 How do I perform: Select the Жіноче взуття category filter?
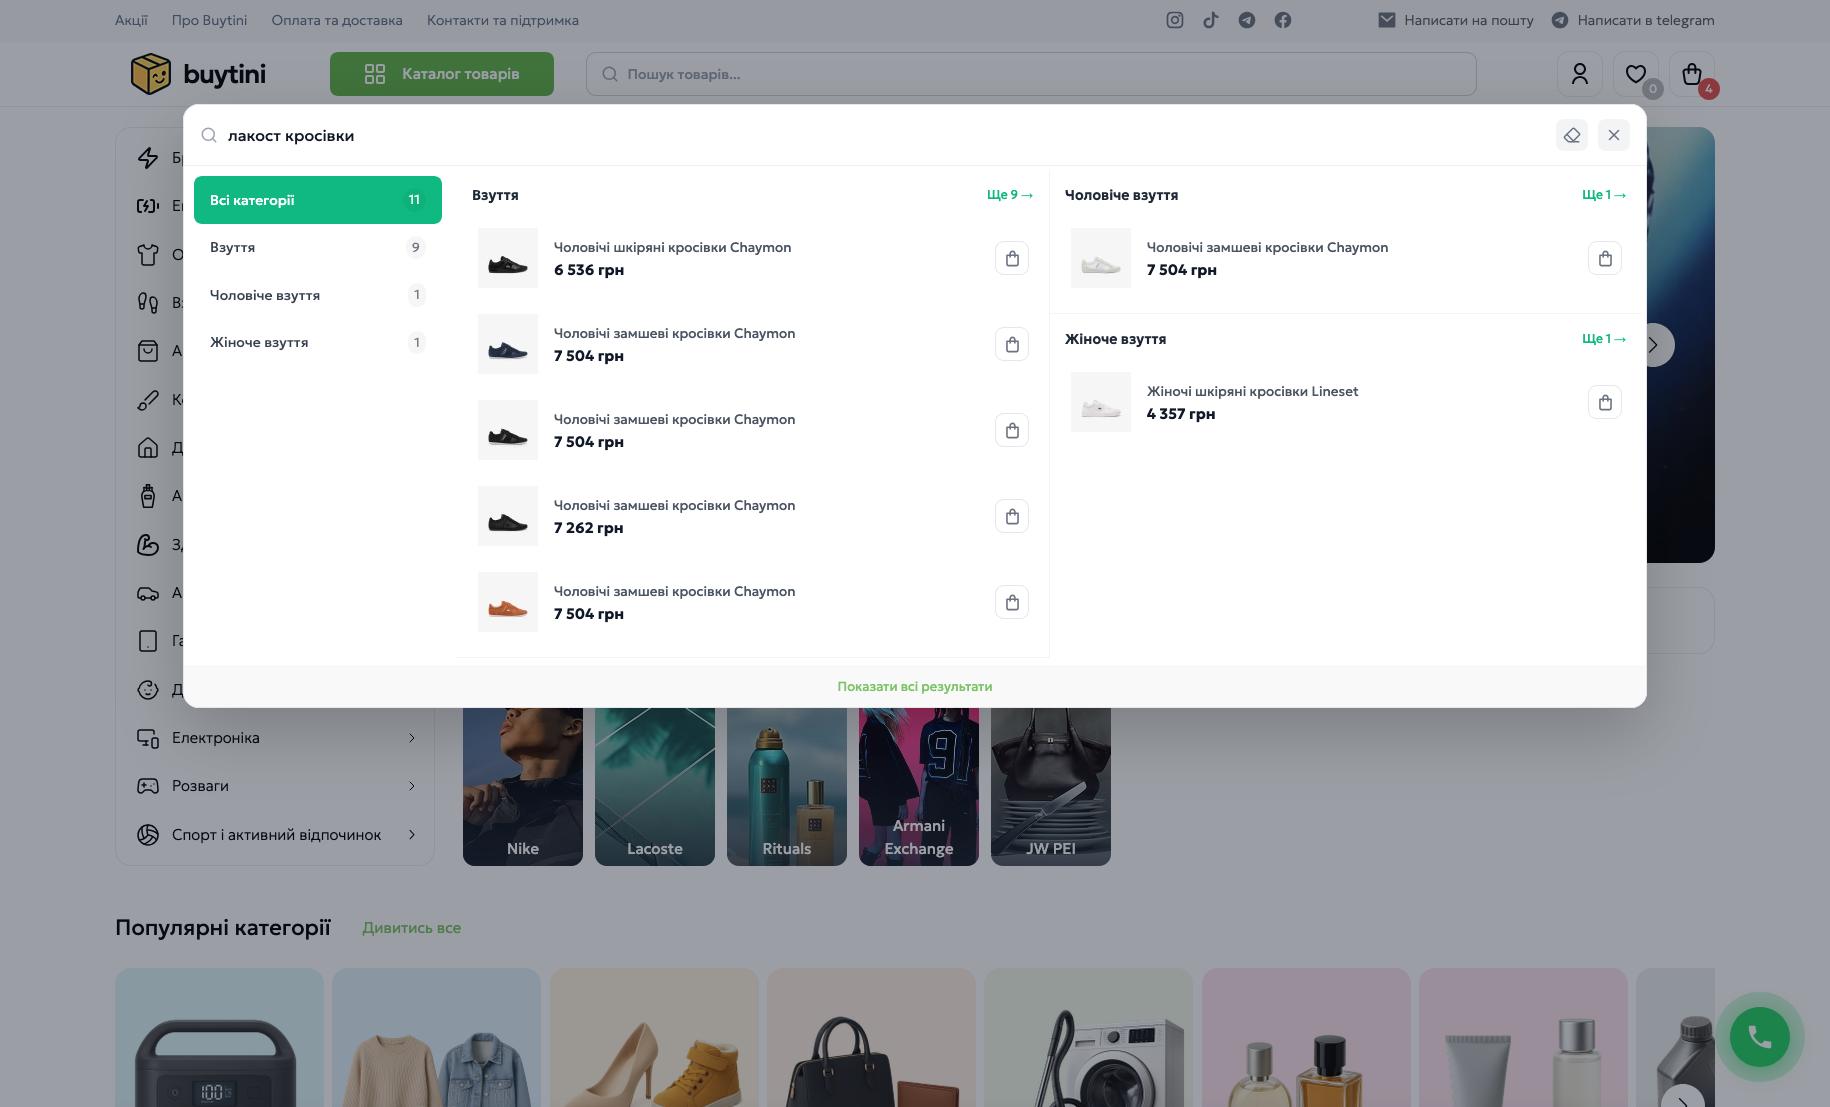(318, 342)
